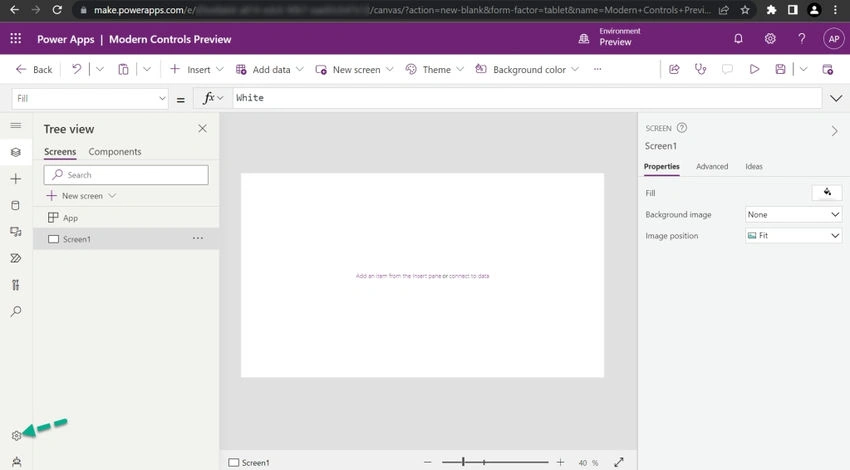Open app Settings gear at bottom left

tap(16, 435)
